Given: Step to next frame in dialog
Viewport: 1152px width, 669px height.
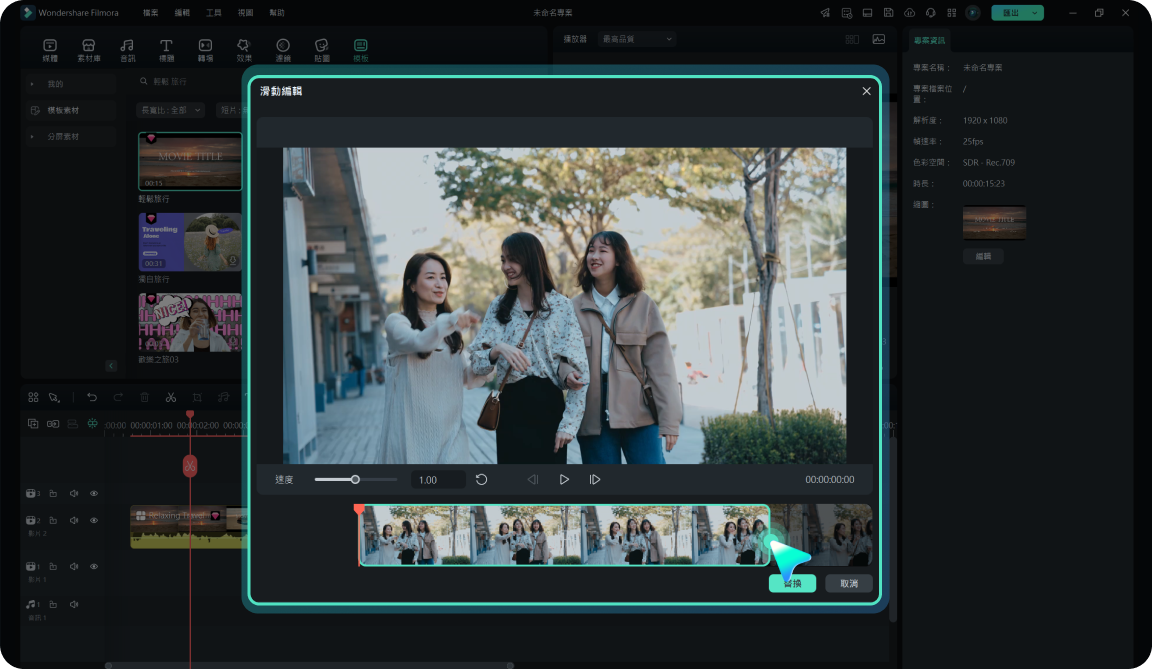Looking at the screenshot, I should point(594,480).
